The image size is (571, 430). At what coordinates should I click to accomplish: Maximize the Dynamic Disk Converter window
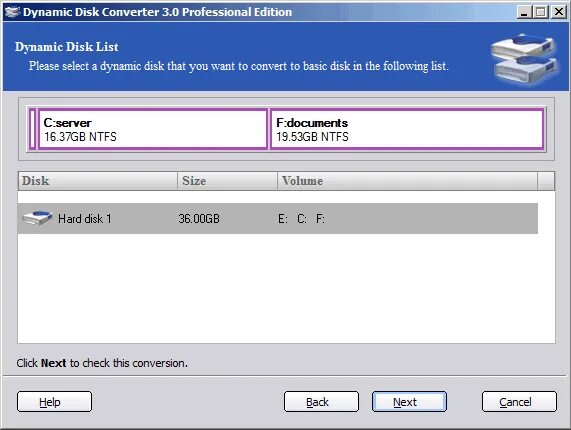541,12
